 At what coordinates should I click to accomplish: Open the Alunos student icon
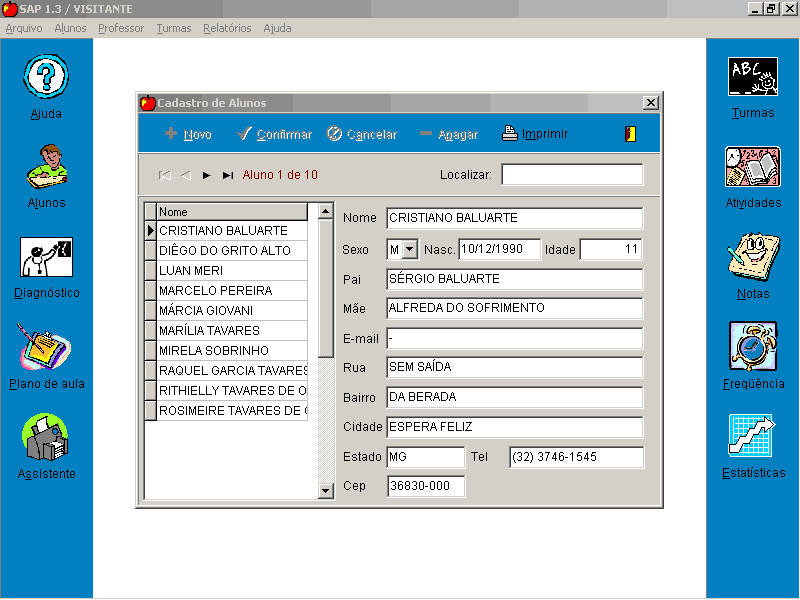click(46, 167)
